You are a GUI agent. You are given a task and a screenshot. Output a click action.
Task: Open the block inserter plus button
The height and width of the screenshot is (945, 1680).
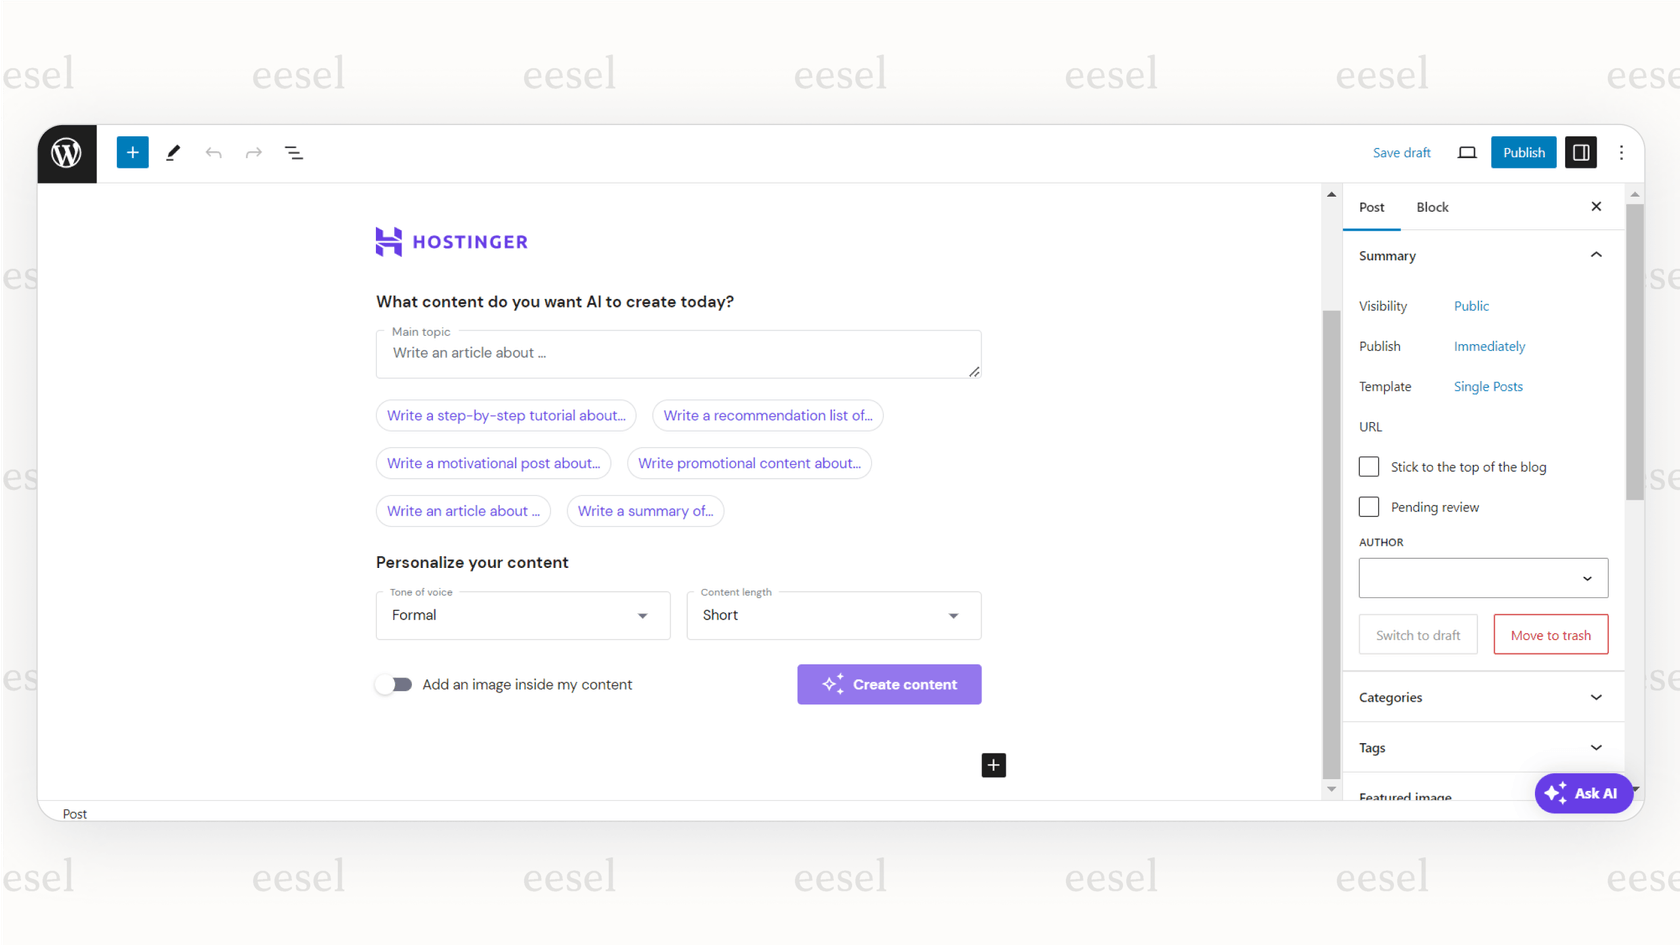pyautogui.click(x=132, y=153)
